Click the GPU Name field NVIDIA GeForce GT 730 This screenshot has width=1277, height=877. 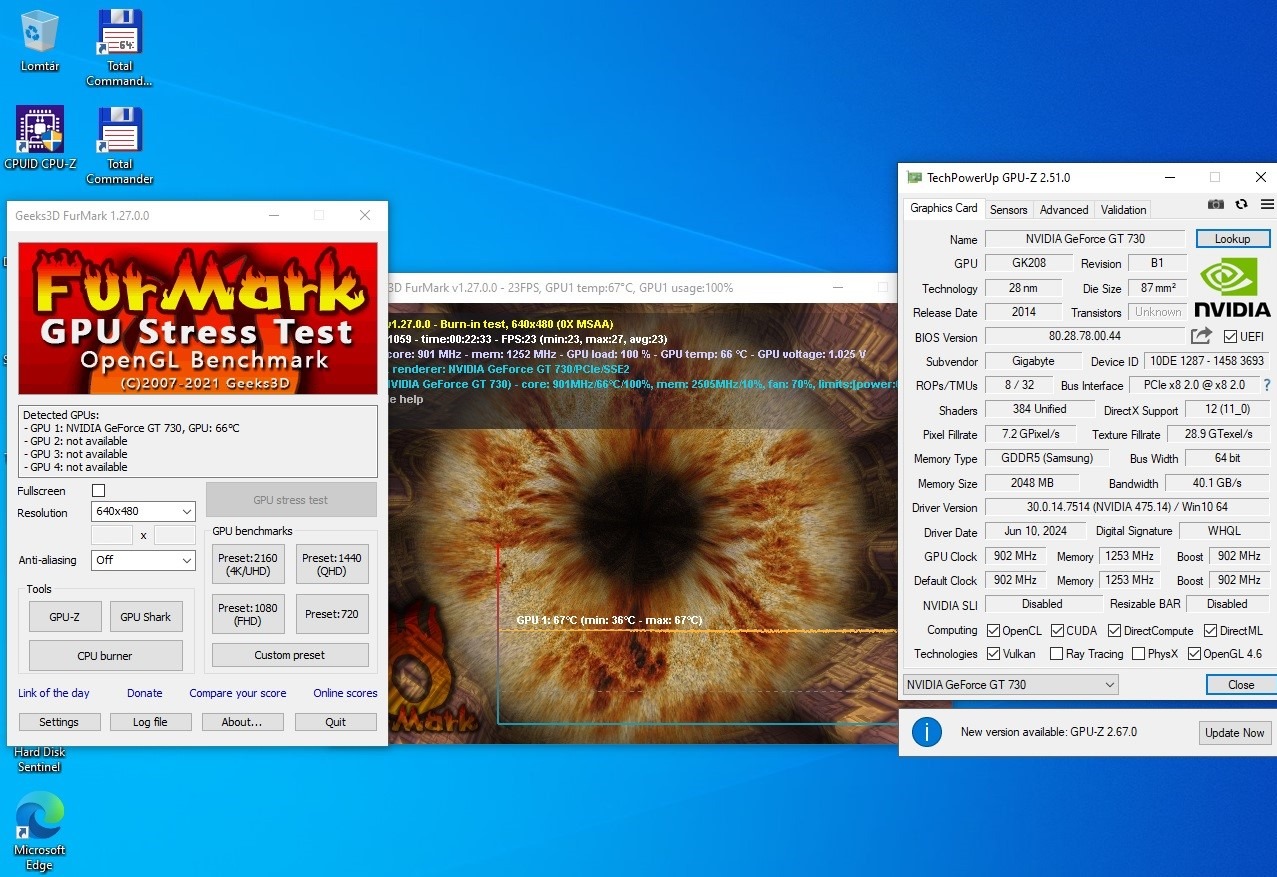pos(1085,239)
